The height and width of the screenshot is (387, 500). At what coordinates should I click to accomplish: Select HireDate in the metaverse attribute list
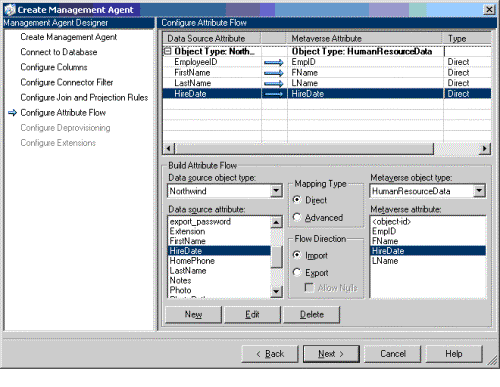[428, 251]
